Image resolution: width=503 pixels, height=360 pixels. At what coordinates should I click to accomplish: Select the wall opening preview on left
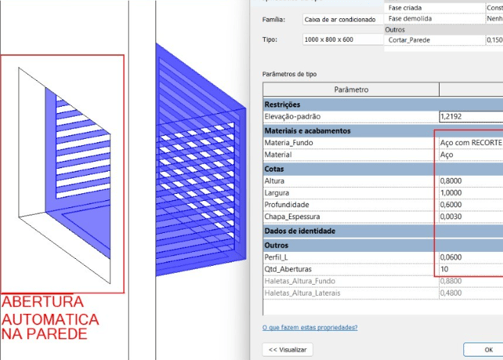tap(65, 175)
